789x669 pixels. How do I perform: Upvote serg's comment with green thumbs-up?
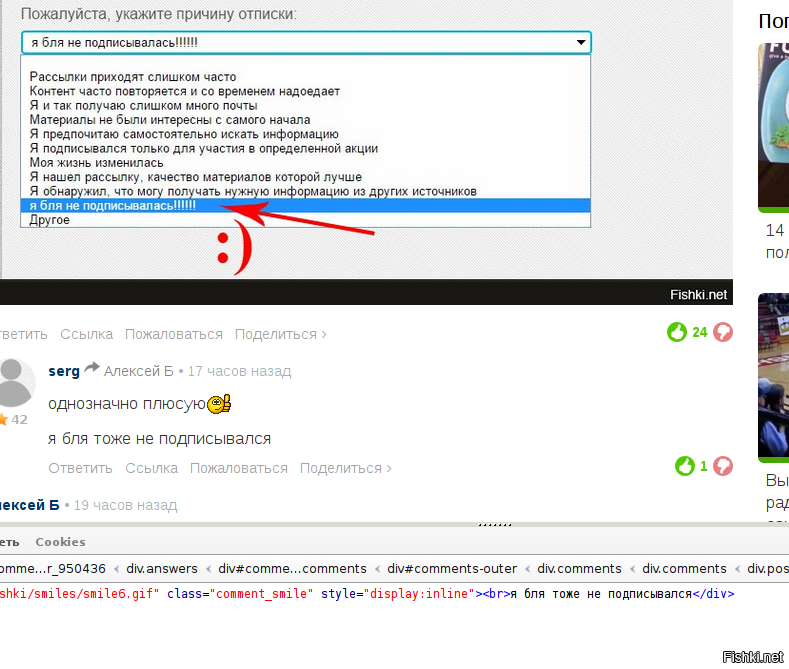[x=685, y=466]
